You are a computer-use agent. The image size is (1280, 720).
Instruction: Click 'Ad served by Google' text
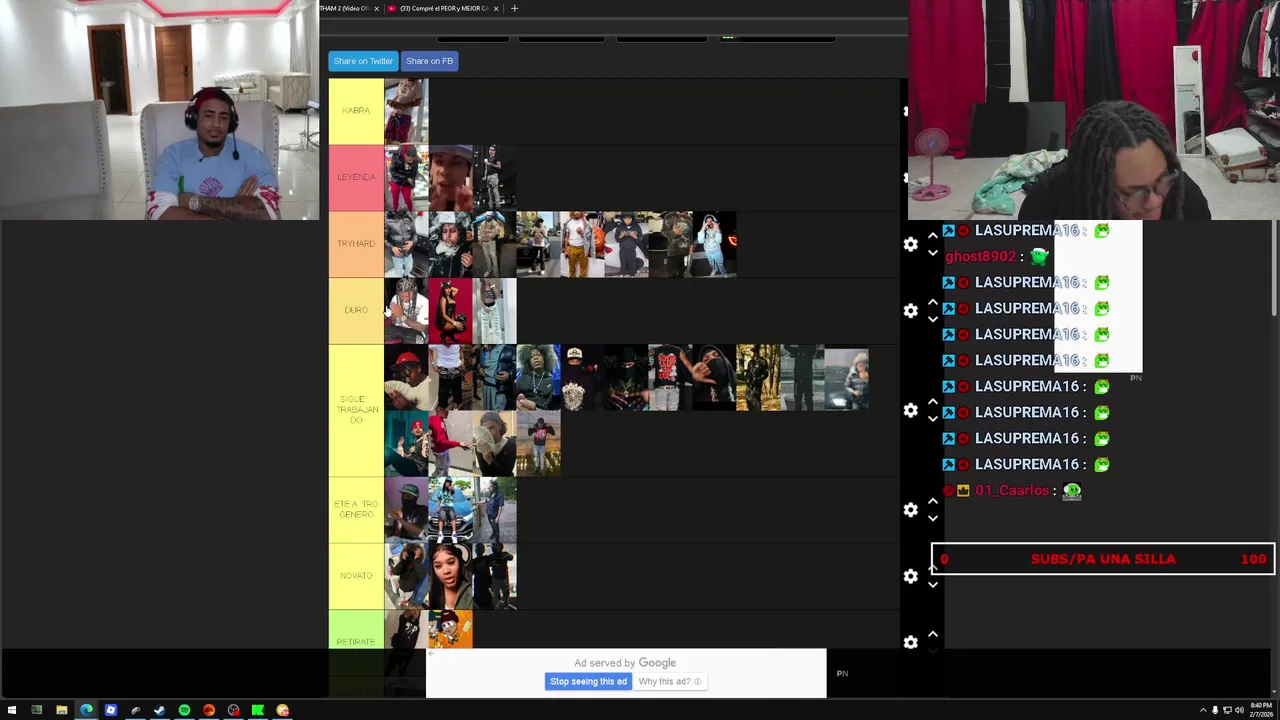pyautogui.click(x=625, y=663)
